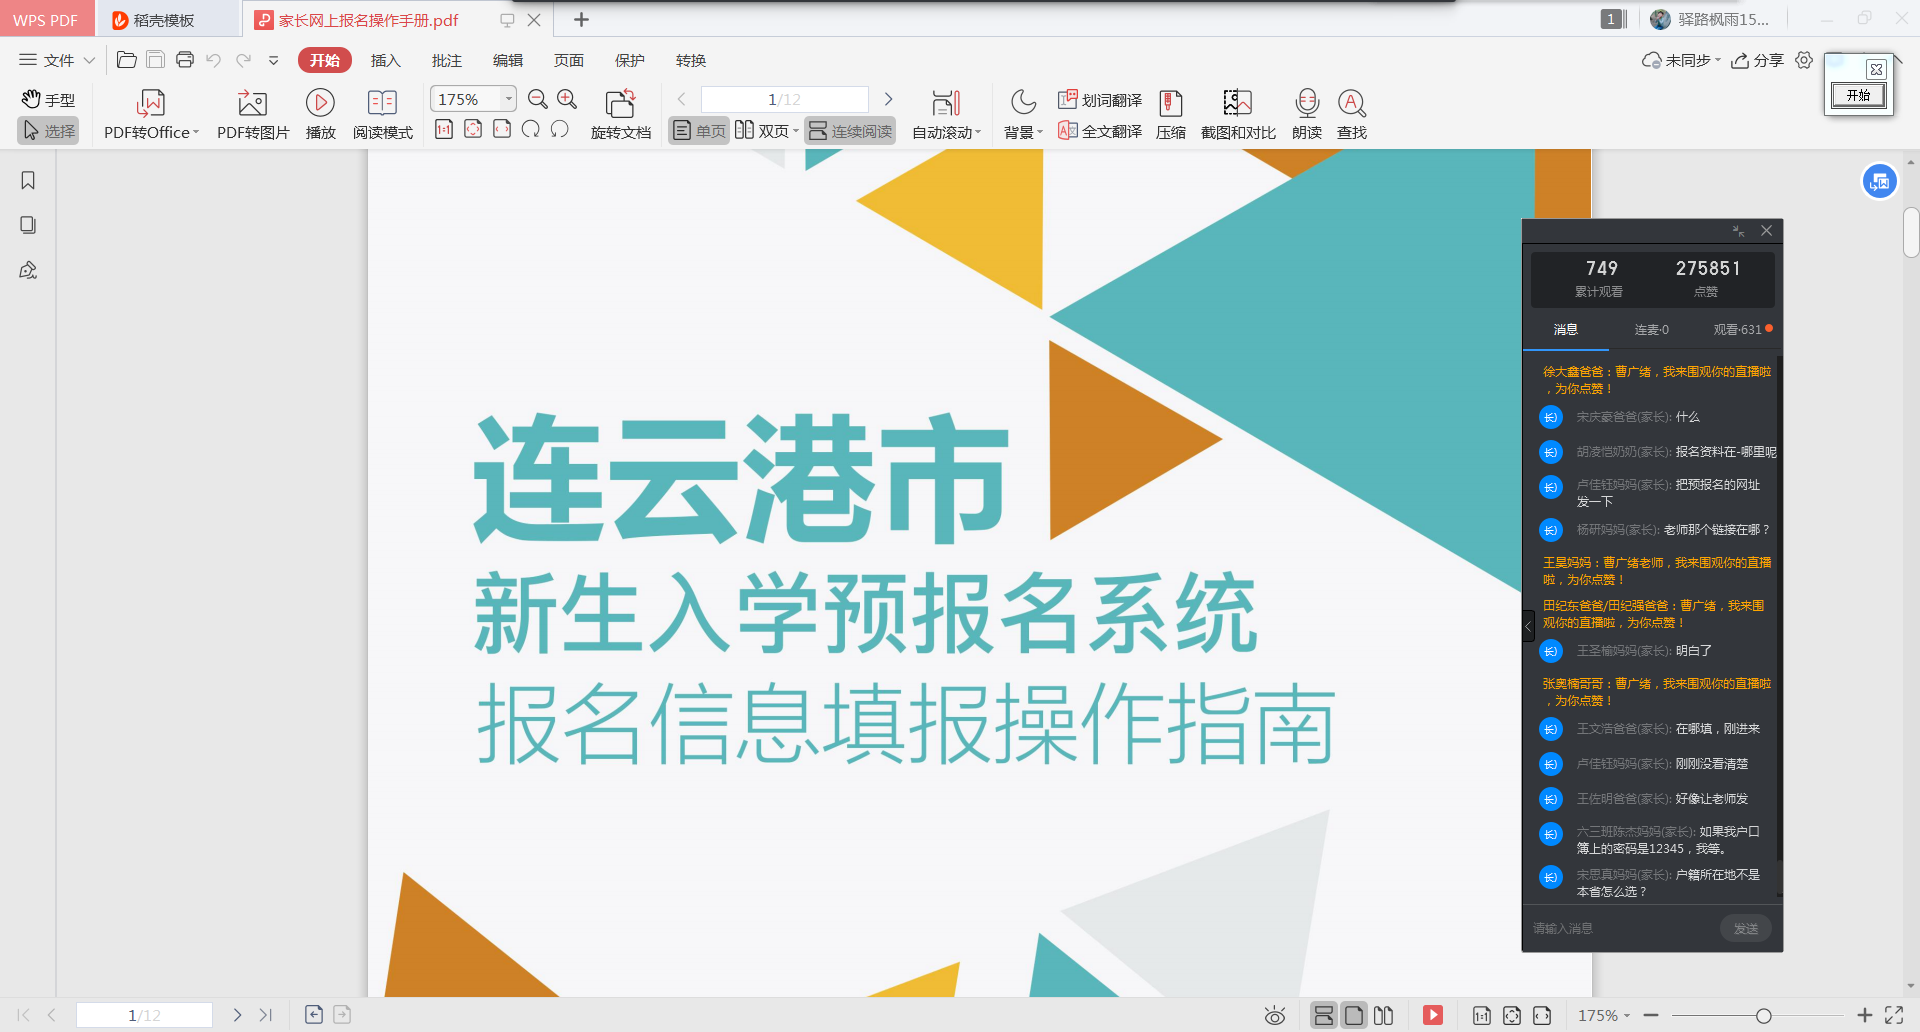The width and height of the screenshot is (1920, 1032).
Task: Launch 截图和对比 screenshot tool
Action: tap(1236, 113)
